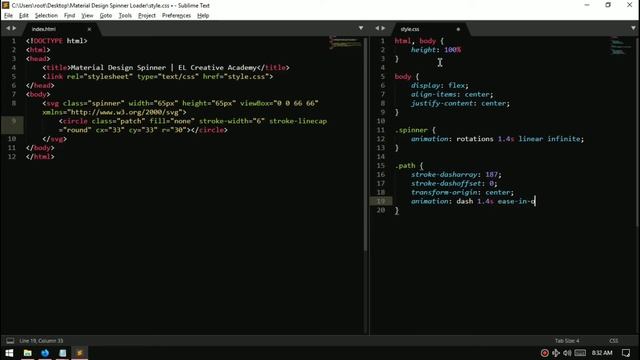Click the <!DOCTYPE html> line
640x360 pixels.
[56, 41]
